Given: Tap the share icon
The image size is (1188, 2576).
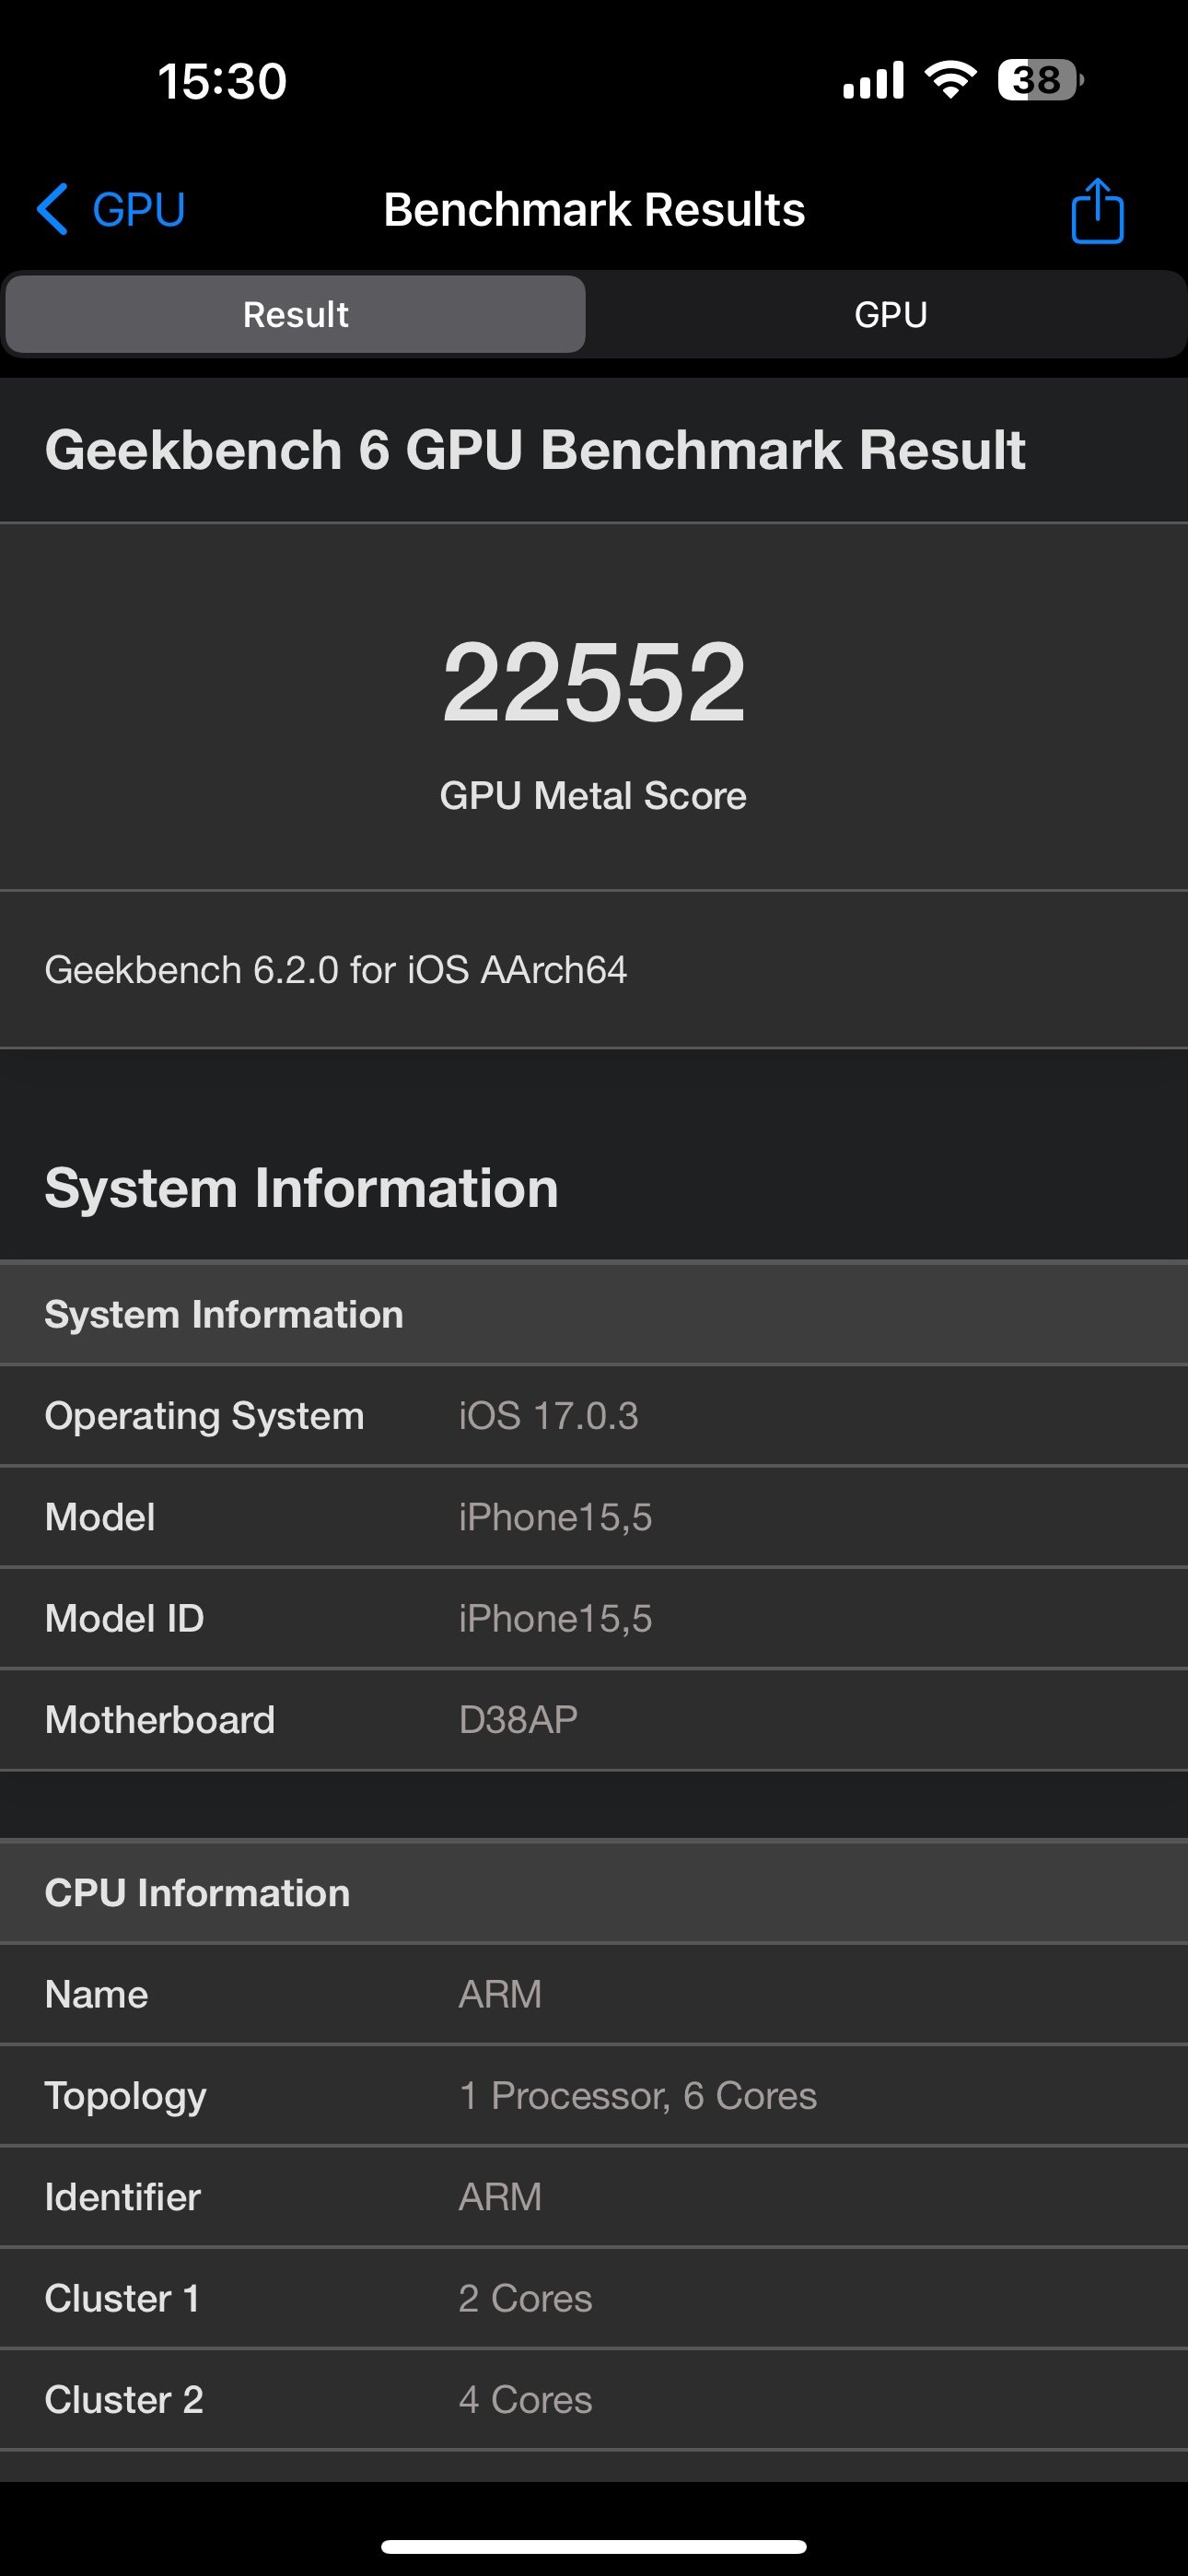Looking at the screenshot, I should coord(1097,211).
